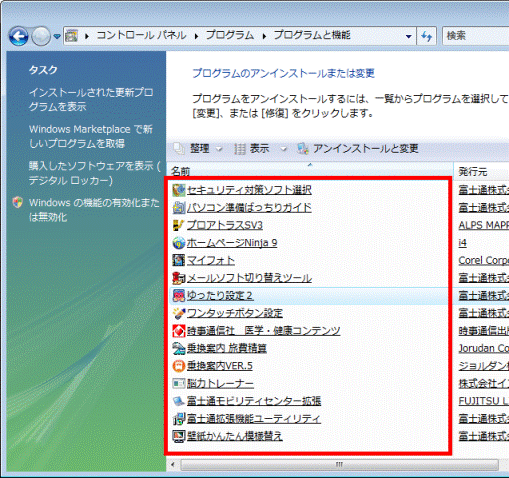509x478 pixels.
Task: Click the アンインストールと変更 icon
Action: click(x=303, y=149)
